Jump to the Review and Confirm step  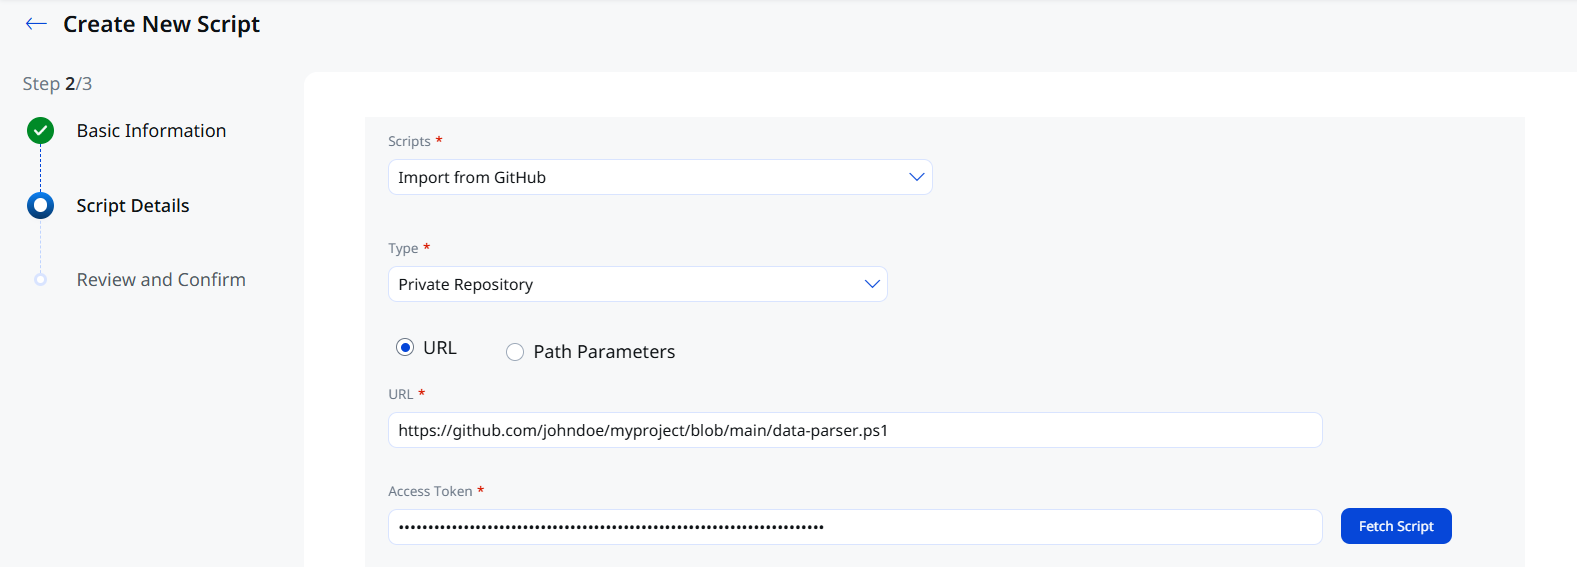[x=161, y=280]
